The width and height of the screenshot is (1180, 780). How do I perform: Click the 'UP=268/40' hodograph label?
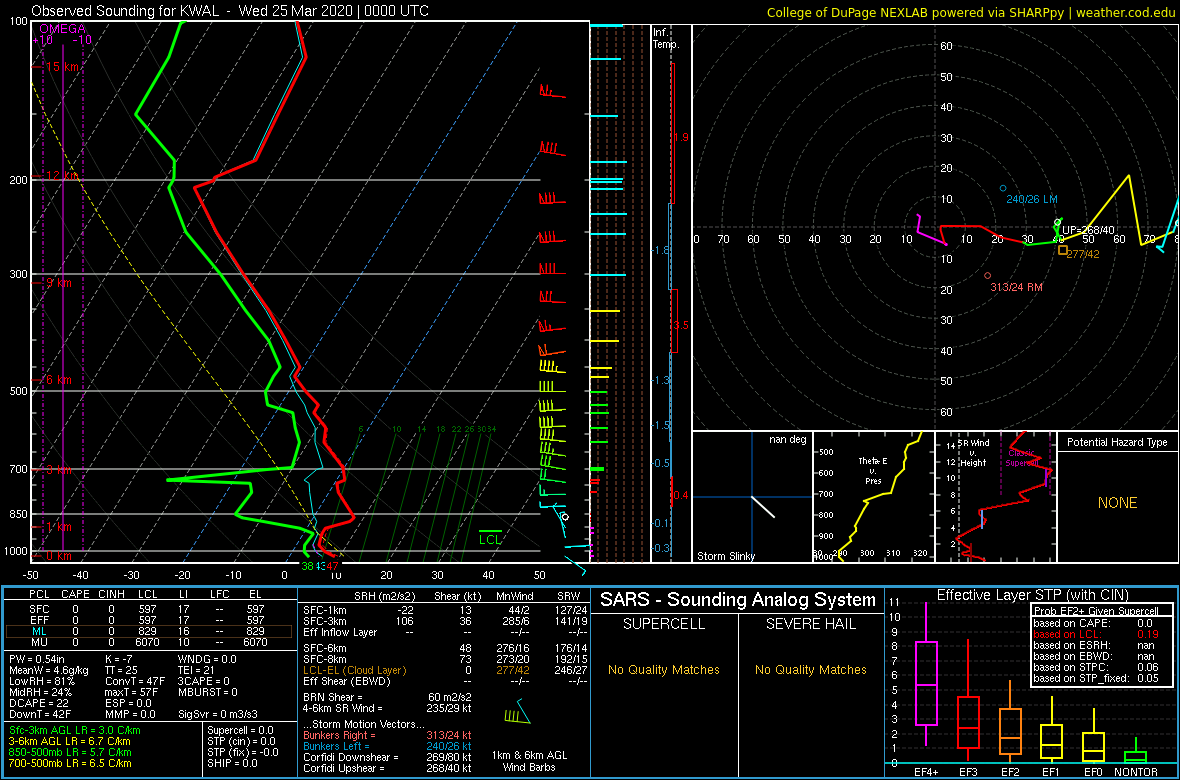click(1088, 230)
